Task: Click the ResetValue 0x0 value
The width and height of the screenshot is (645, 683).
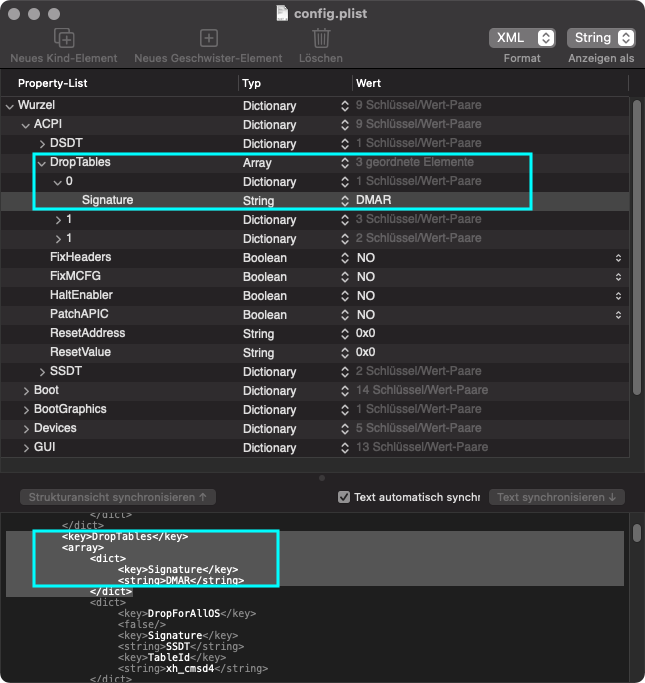Action: [365, 352]
